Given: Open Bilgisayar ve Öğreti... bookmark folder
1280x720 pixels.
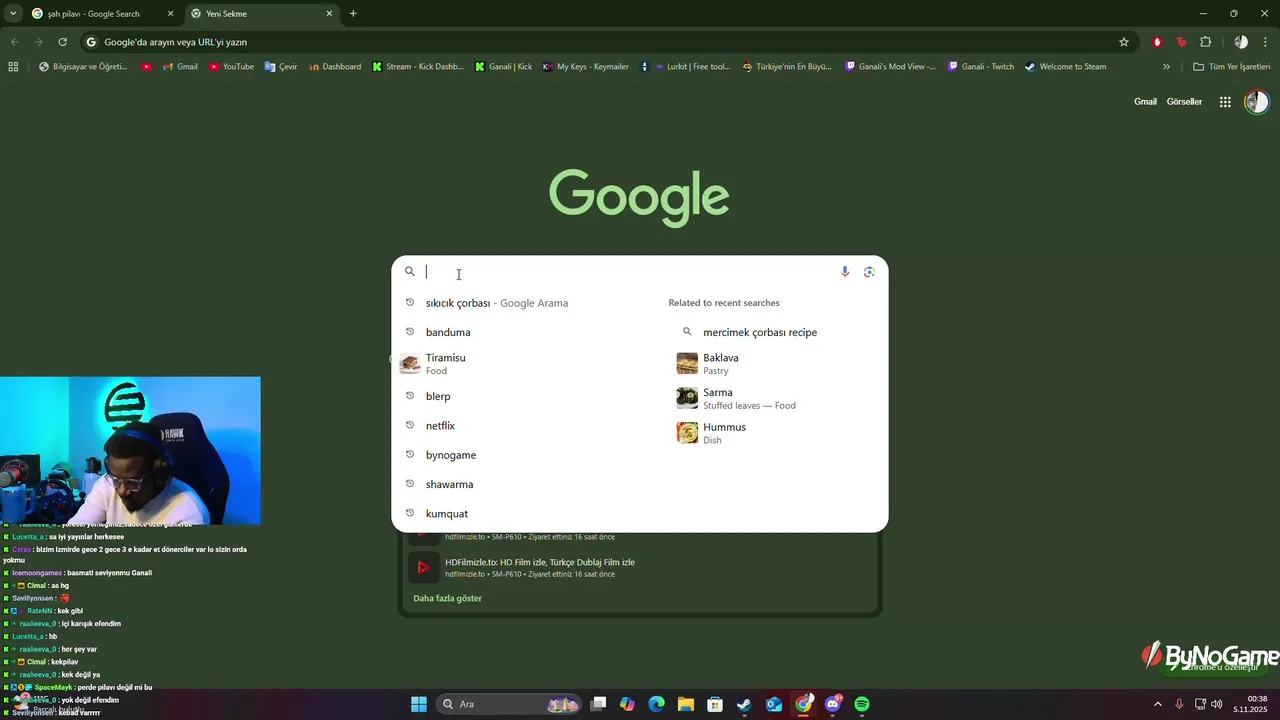Looking at the screenshot, I should tap(83, 67).
